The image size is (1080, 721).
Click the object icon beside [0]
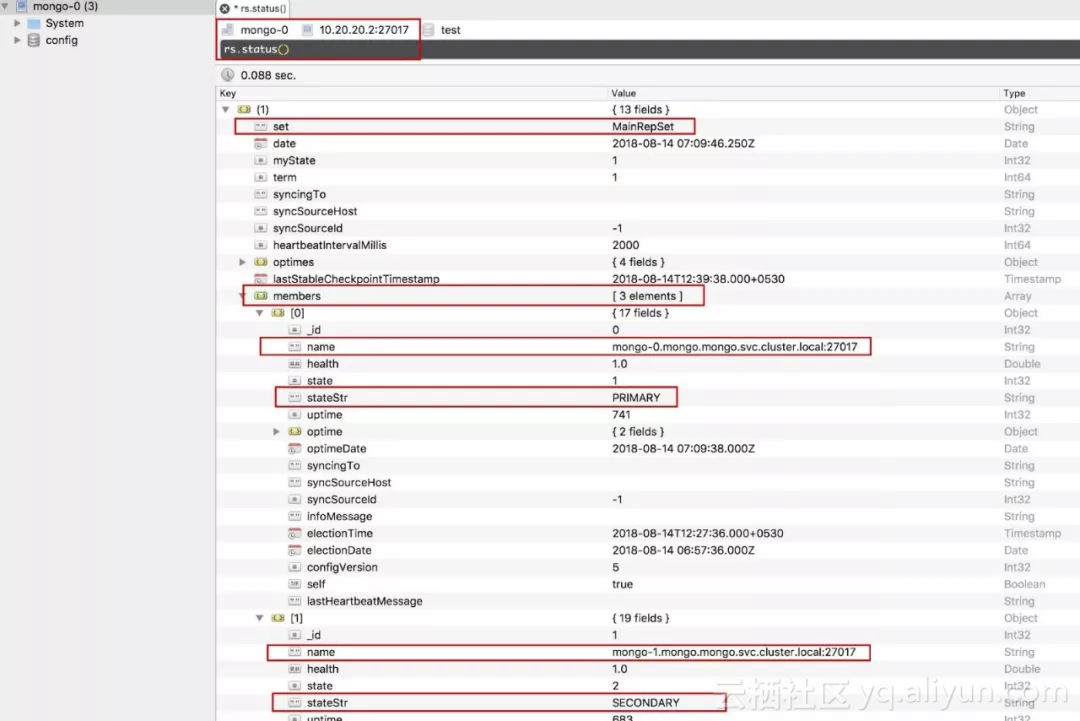278,313
